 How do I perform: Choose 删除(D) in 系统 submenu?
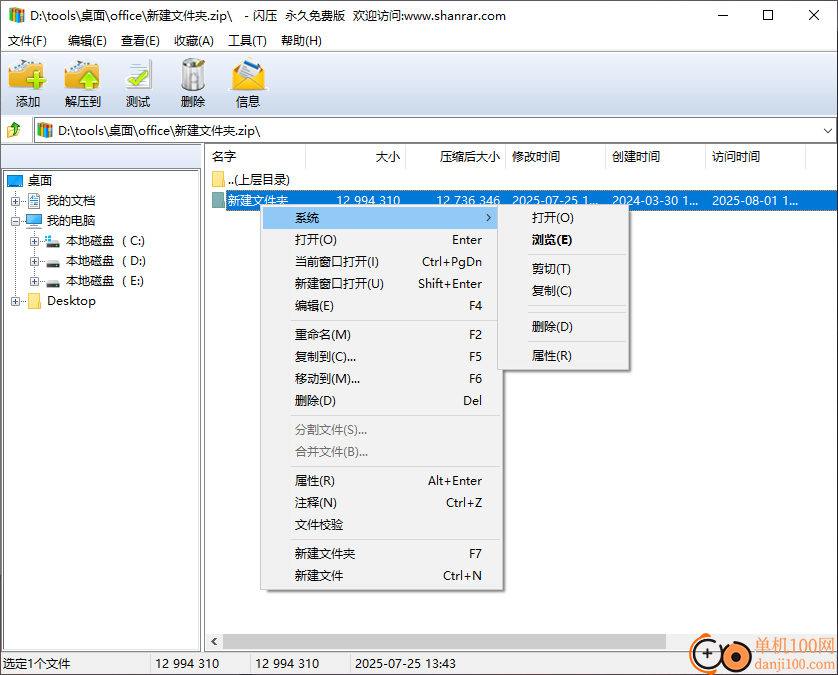563,327
